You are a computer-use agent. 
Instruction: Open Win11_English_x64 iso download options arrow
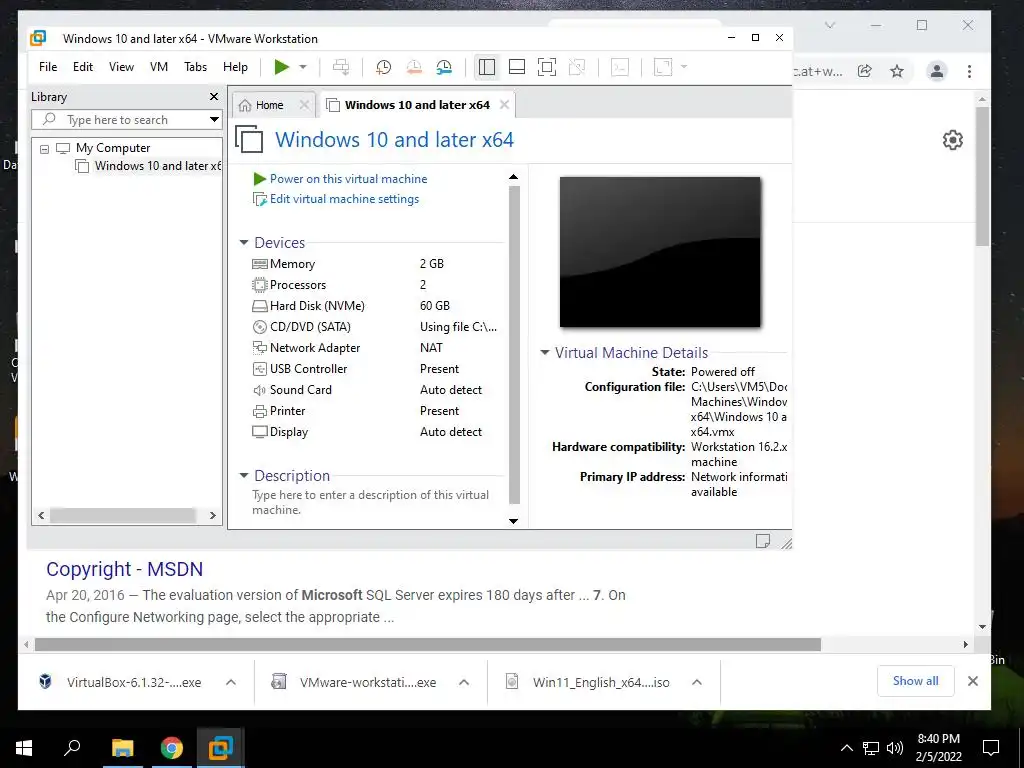pyautogui.click(x=697, y=682)
